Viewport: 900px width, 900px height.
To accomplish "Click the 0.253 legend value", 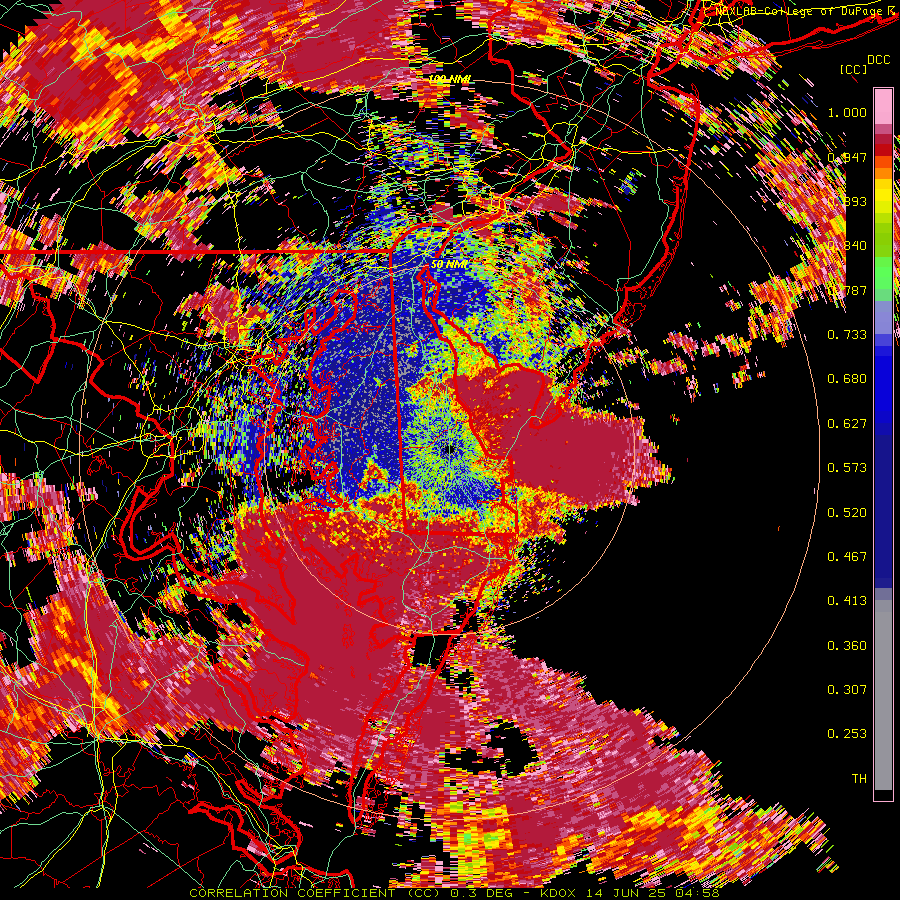I will point(847,734).
